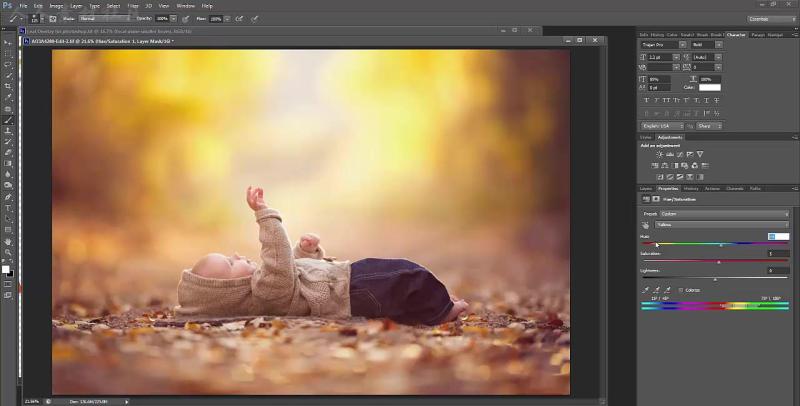Viewport: 800px width, 406px height.
Task: Toggle All Caps in Character panel
Action: pyautogui.click(x=666, y=100)
